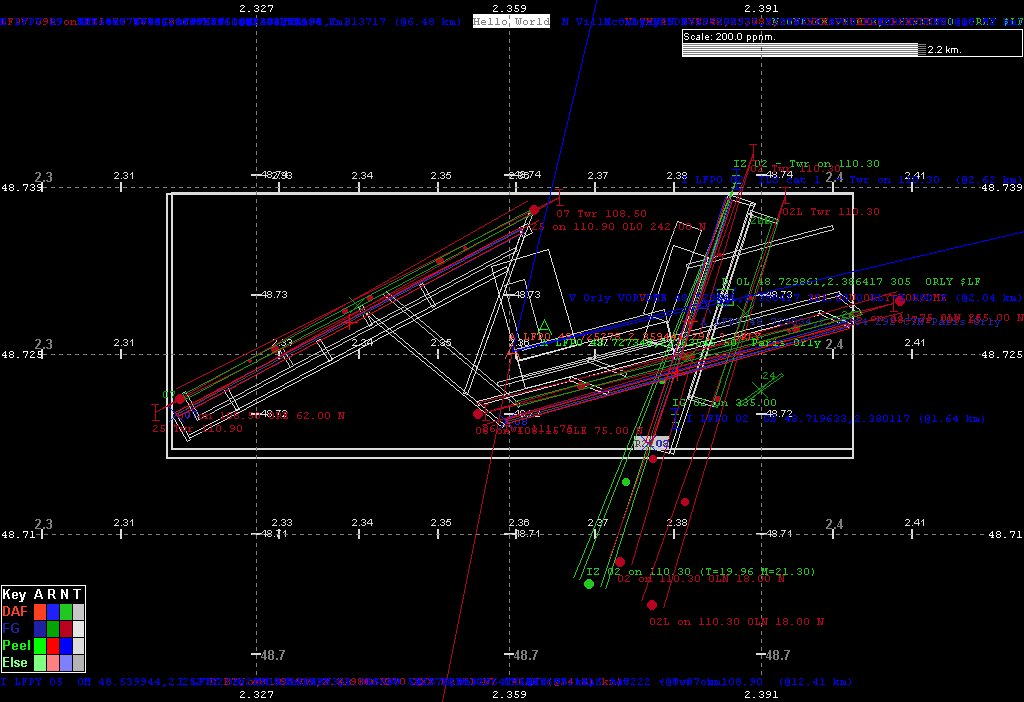This screenshot has height=702, width=1024.
Task: Click the red dot above 02L on 110.30
Action: pyautogui.click(x=652, y=605)
